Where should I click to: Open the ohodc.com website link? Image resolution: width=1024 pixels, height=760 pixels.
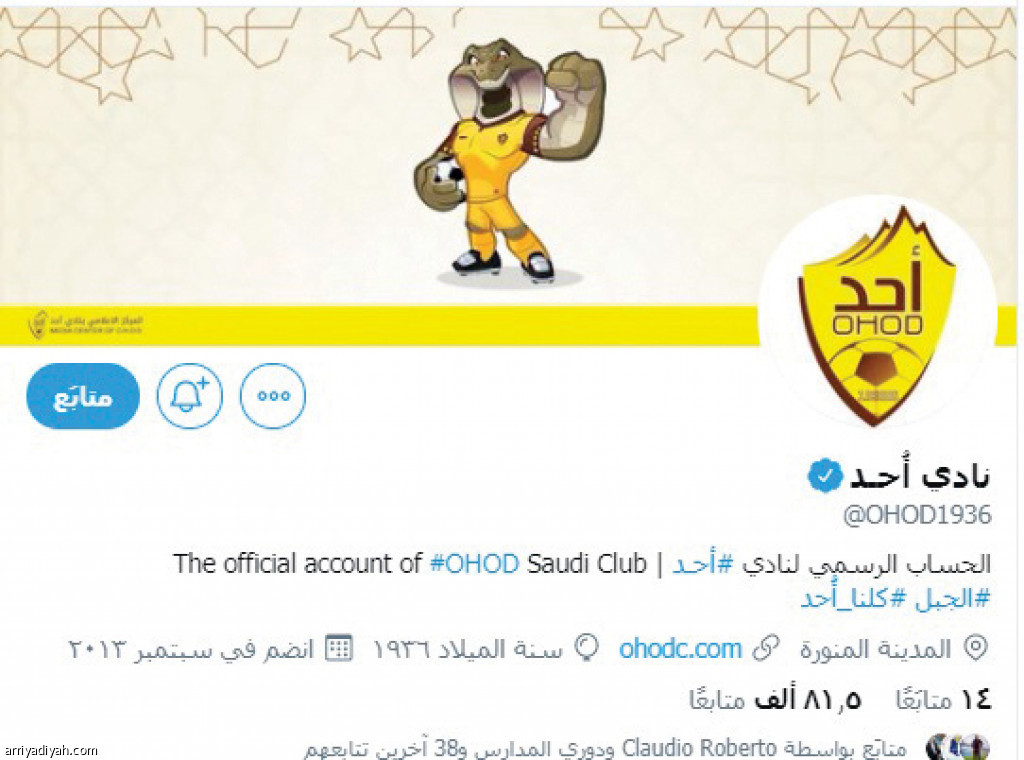680,649
